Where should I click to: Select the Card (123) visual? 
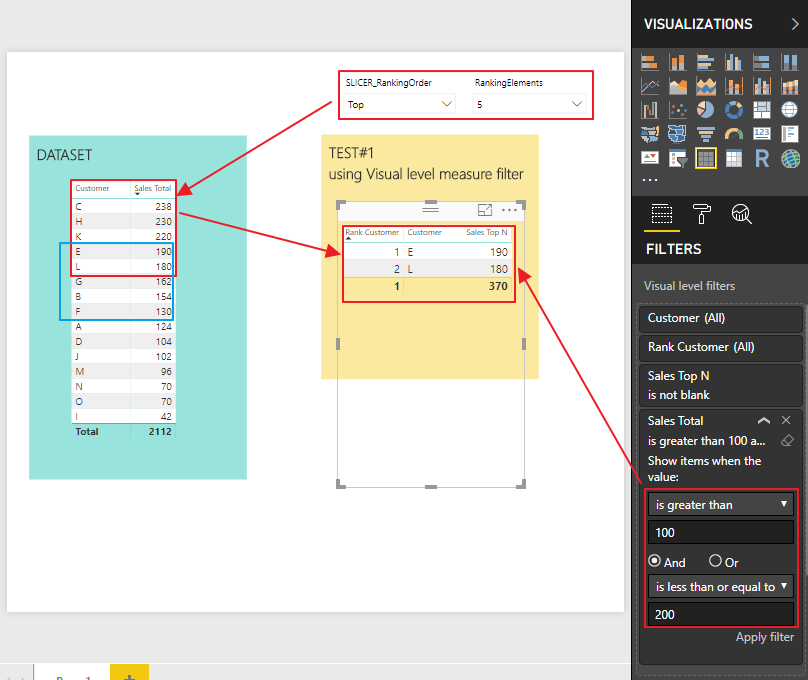[762, 134]
